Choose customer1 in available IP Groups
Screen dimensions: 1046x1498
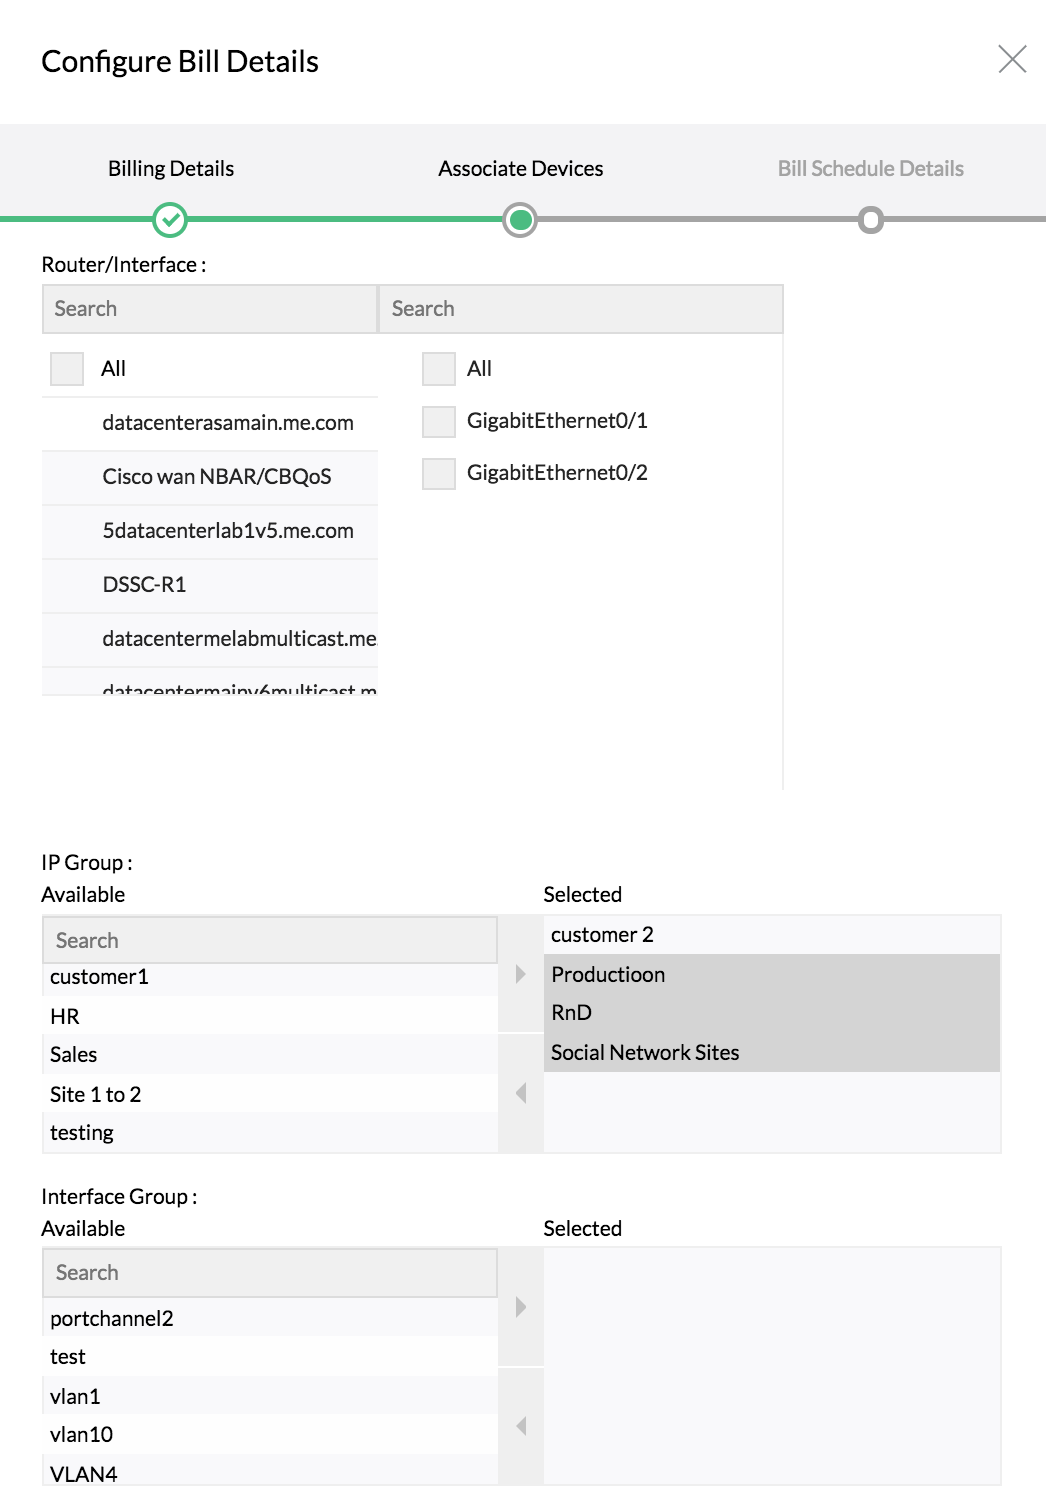tap(99, 977)
